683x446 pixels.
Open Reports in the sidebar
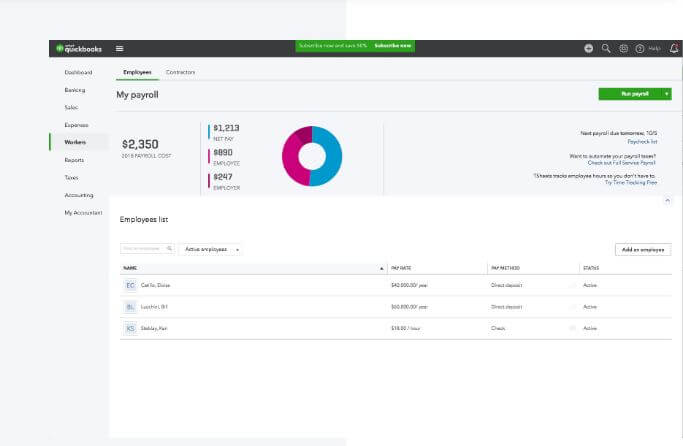pos(74,160)
